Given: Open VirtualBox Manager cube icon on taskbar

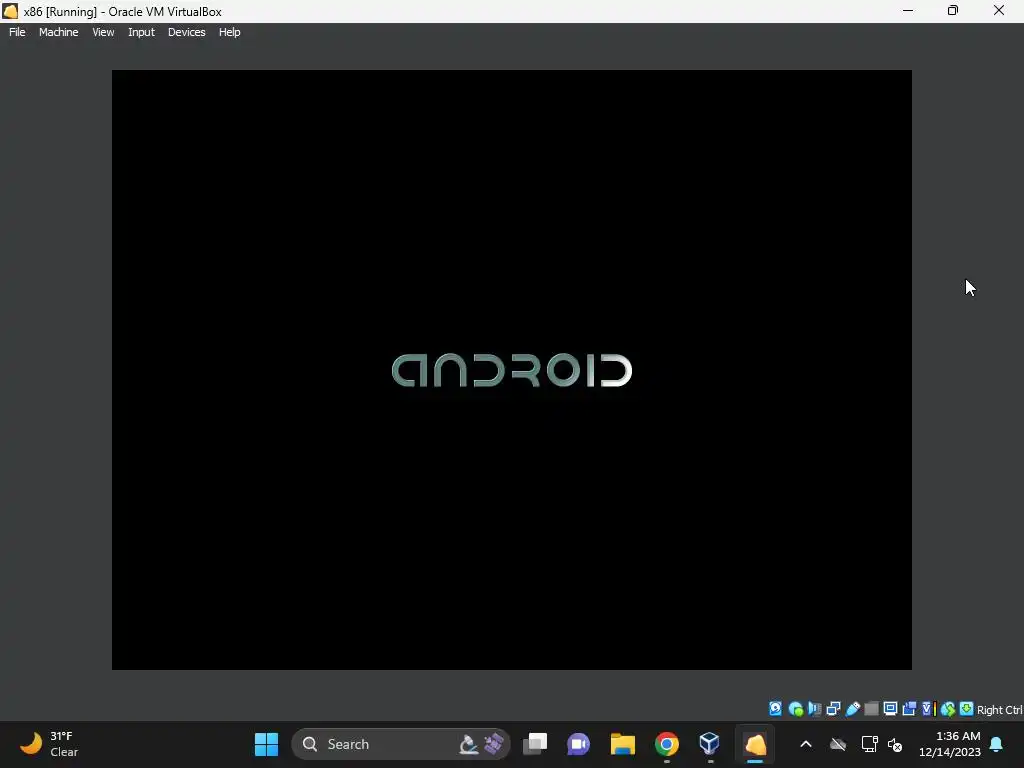Looking at the screenshot, I should (x=710, y=744).
